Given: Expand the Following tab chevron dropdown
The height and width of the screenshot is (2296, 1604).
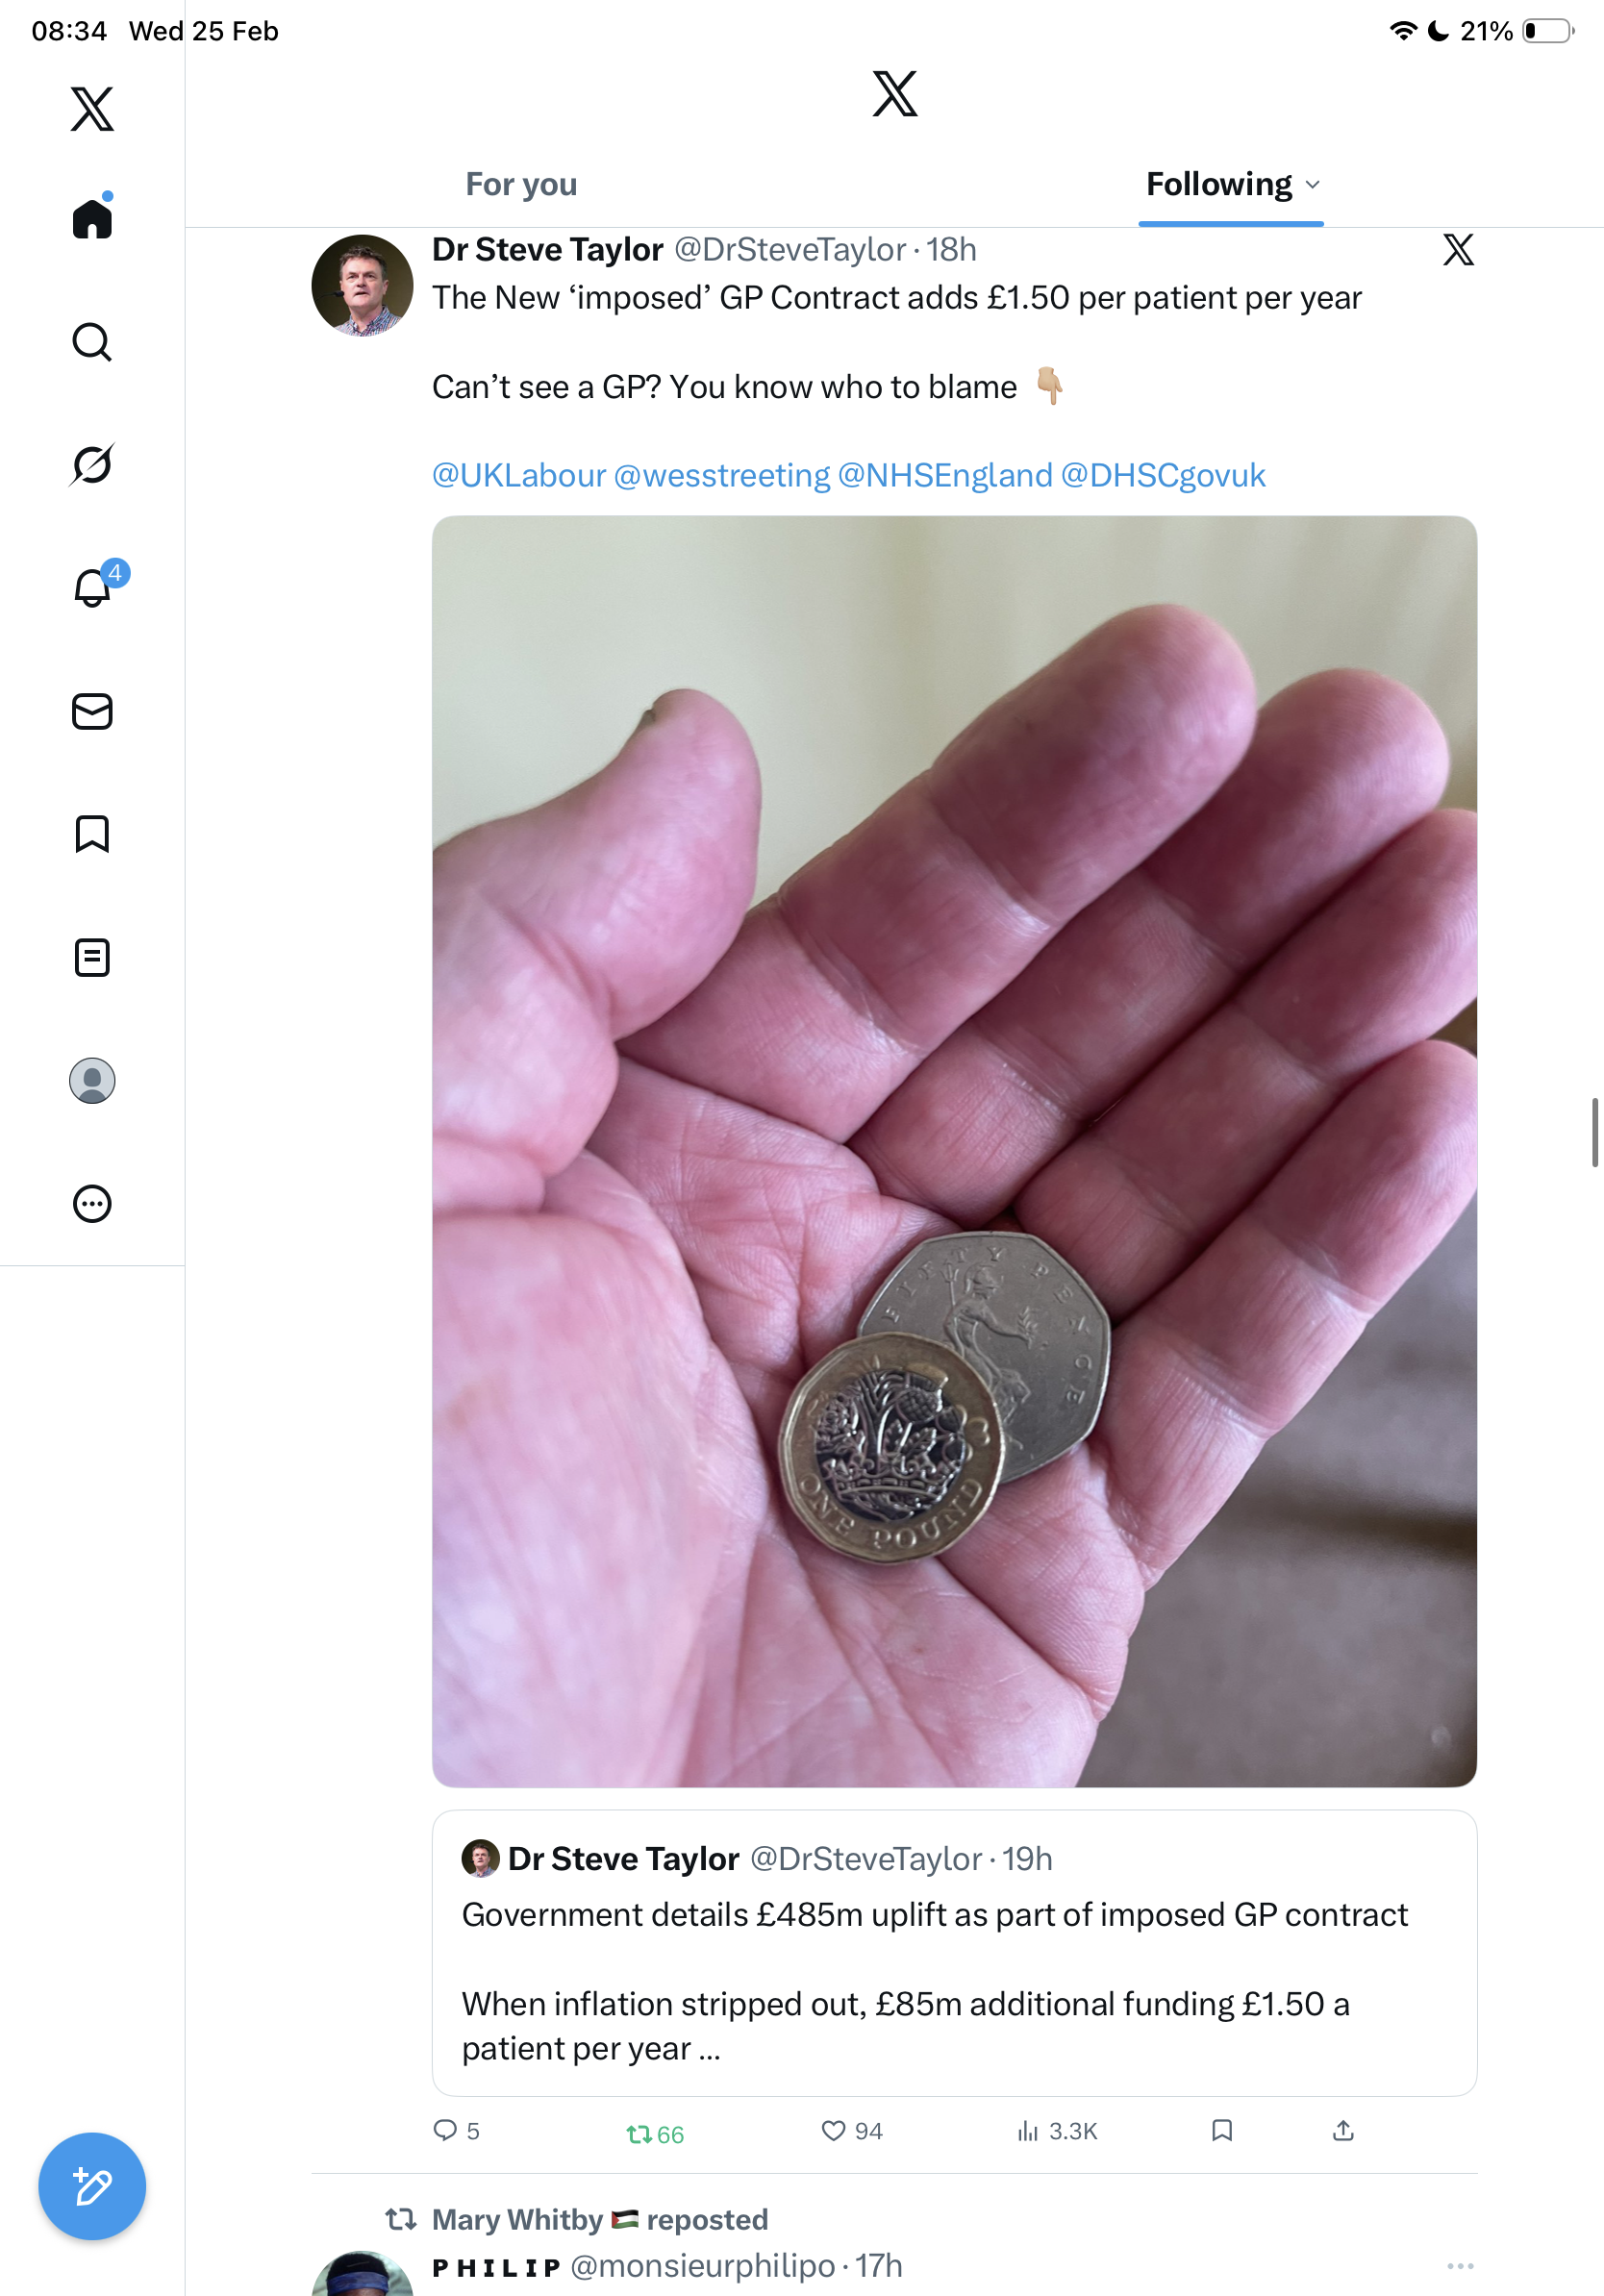Looking at the screenshot, I should coord(1313,185).
